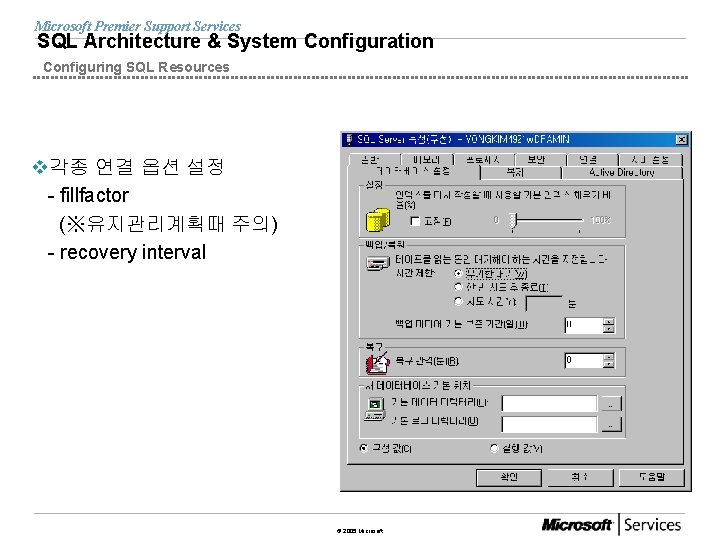The width and height of the screenshot is (720, 540).
Task: Open the Server Settings tab 서버 설정
Action: pyautogui.click(x=650, y=160)
